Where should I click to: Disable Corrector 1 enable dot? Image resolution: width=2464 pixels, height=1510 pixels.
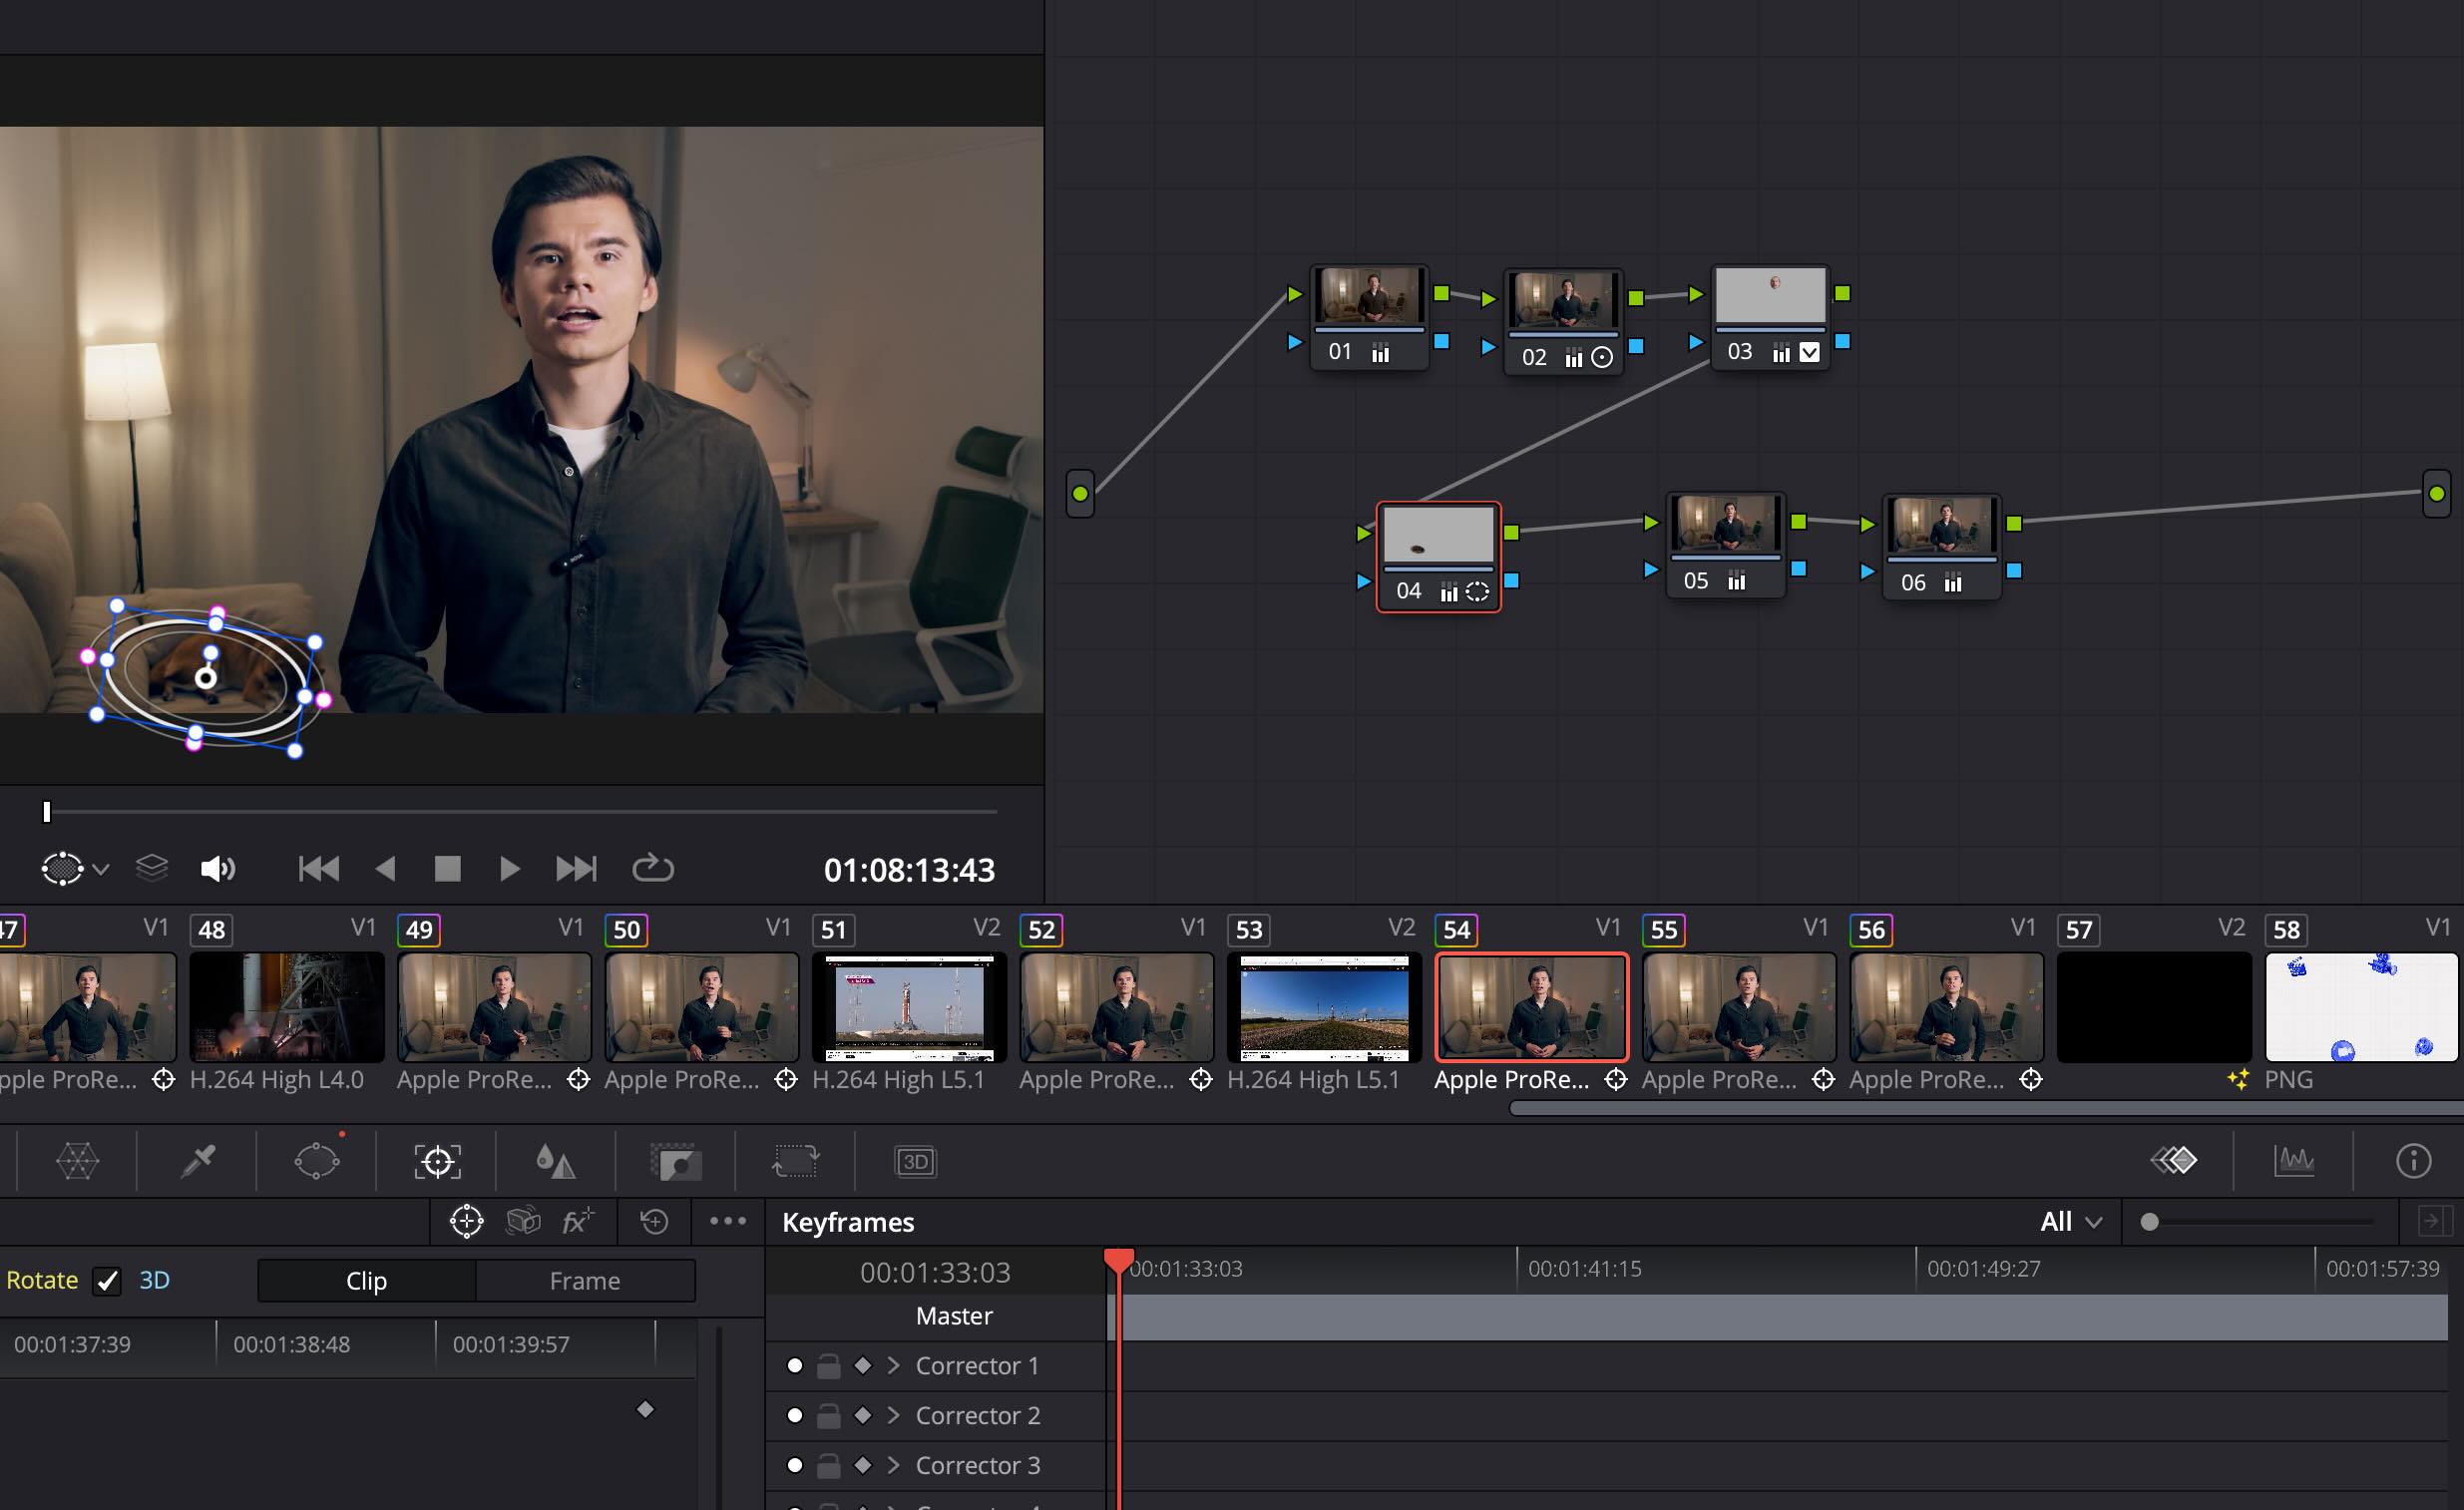pyautogui.click(x=794, y=1365)
